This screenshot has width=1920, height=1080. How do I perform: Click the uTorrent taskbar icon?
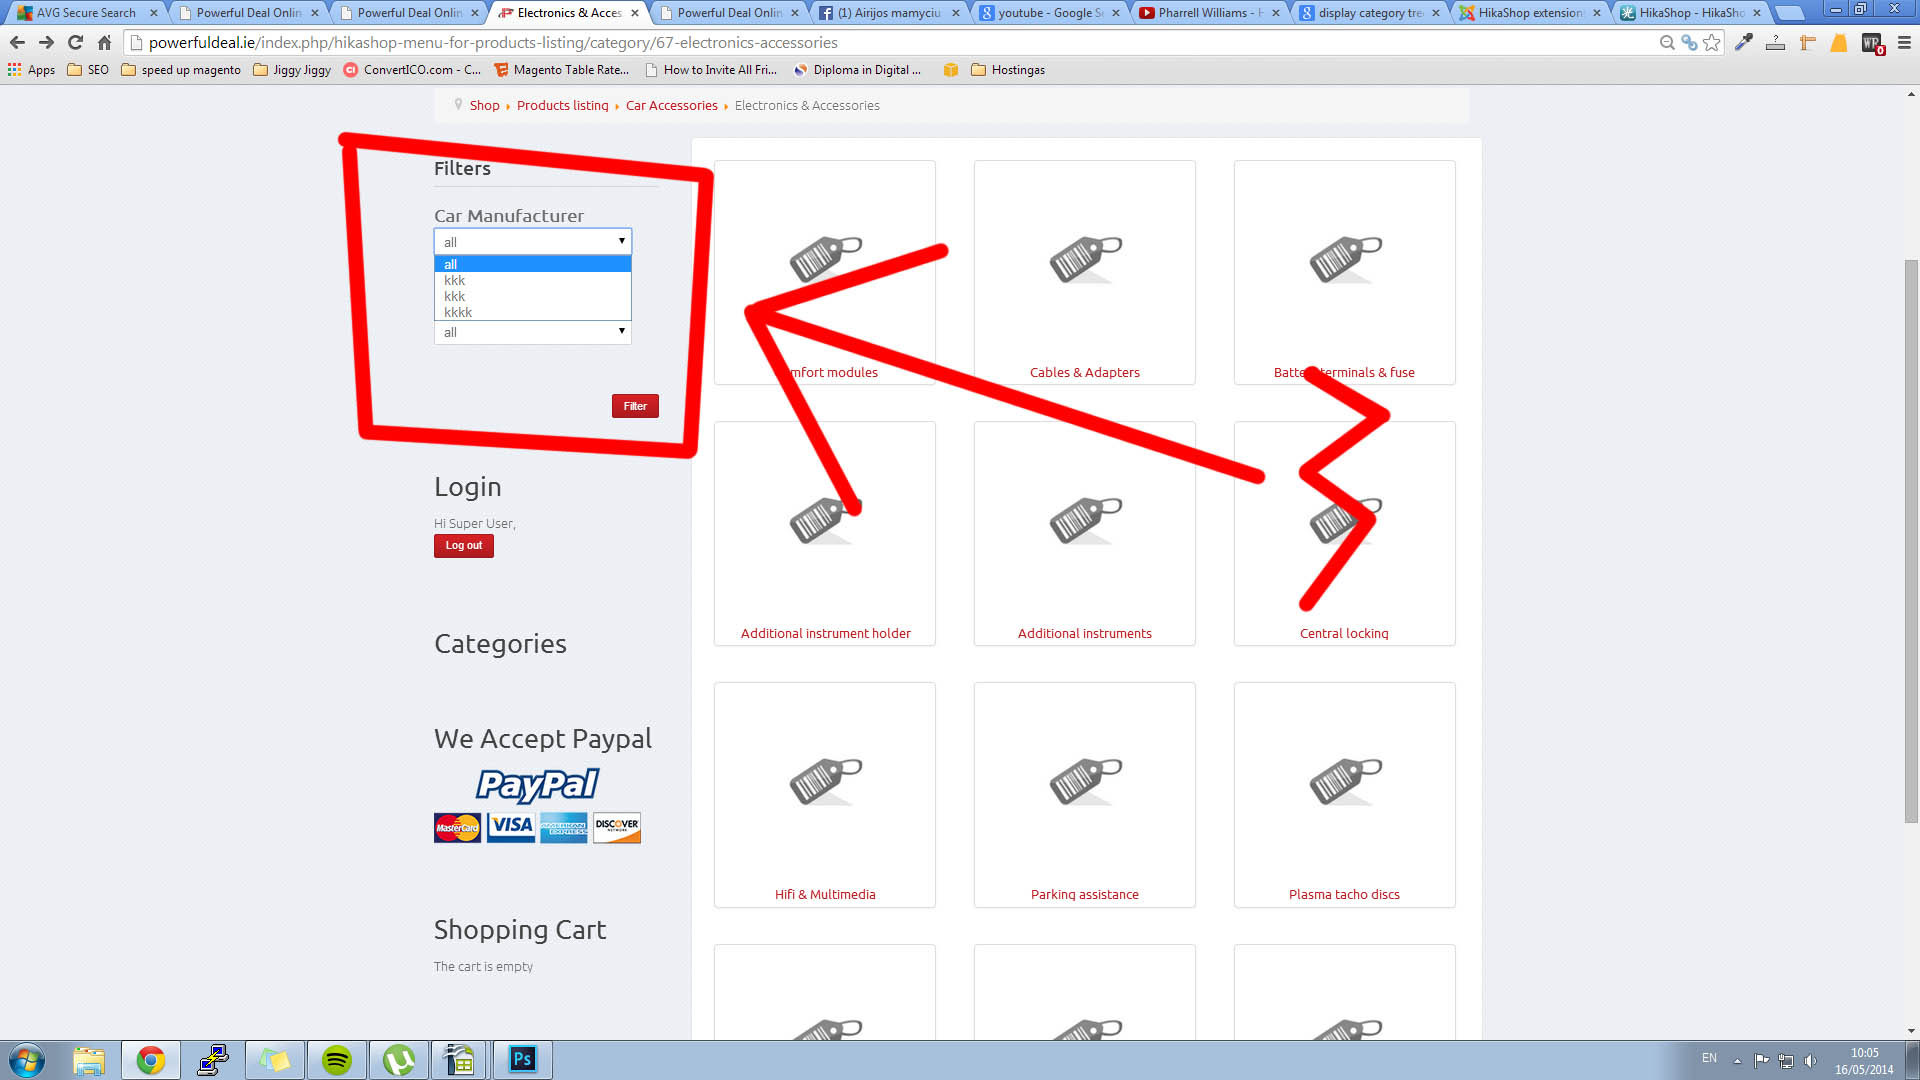[399, 1060]
